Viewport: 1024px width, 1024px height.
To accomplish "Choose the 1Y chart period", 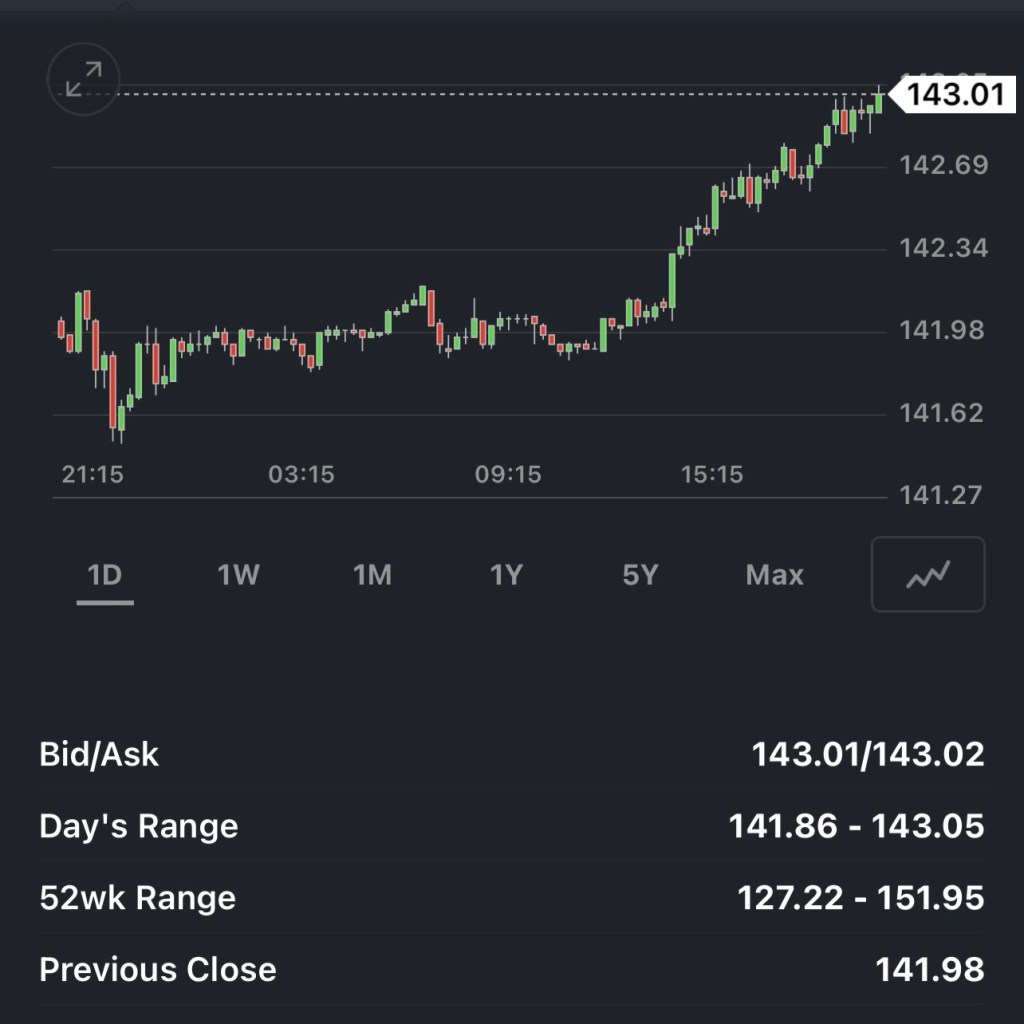I will [506, 575].
